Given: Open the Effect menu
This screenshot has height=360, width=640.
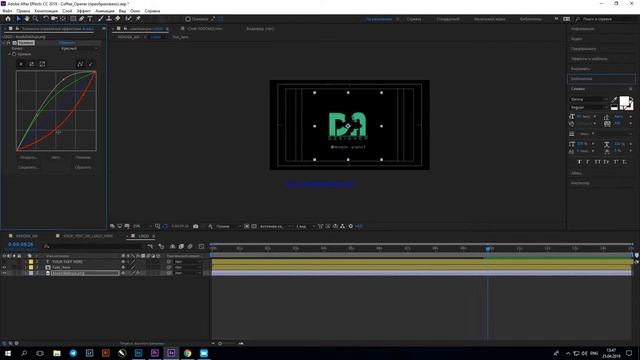Looking at the screenshot, I should 84,11.
